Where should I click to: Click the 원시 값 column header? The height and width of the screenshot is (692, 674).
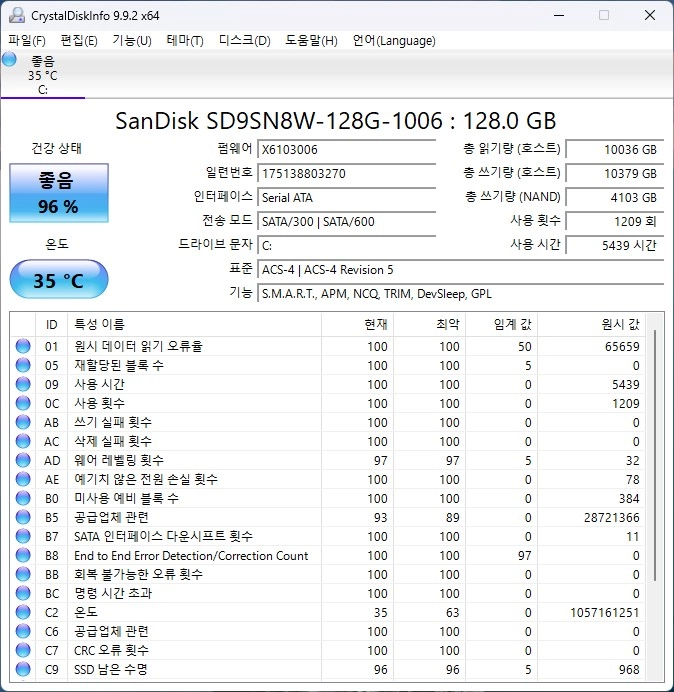(591, 325)
